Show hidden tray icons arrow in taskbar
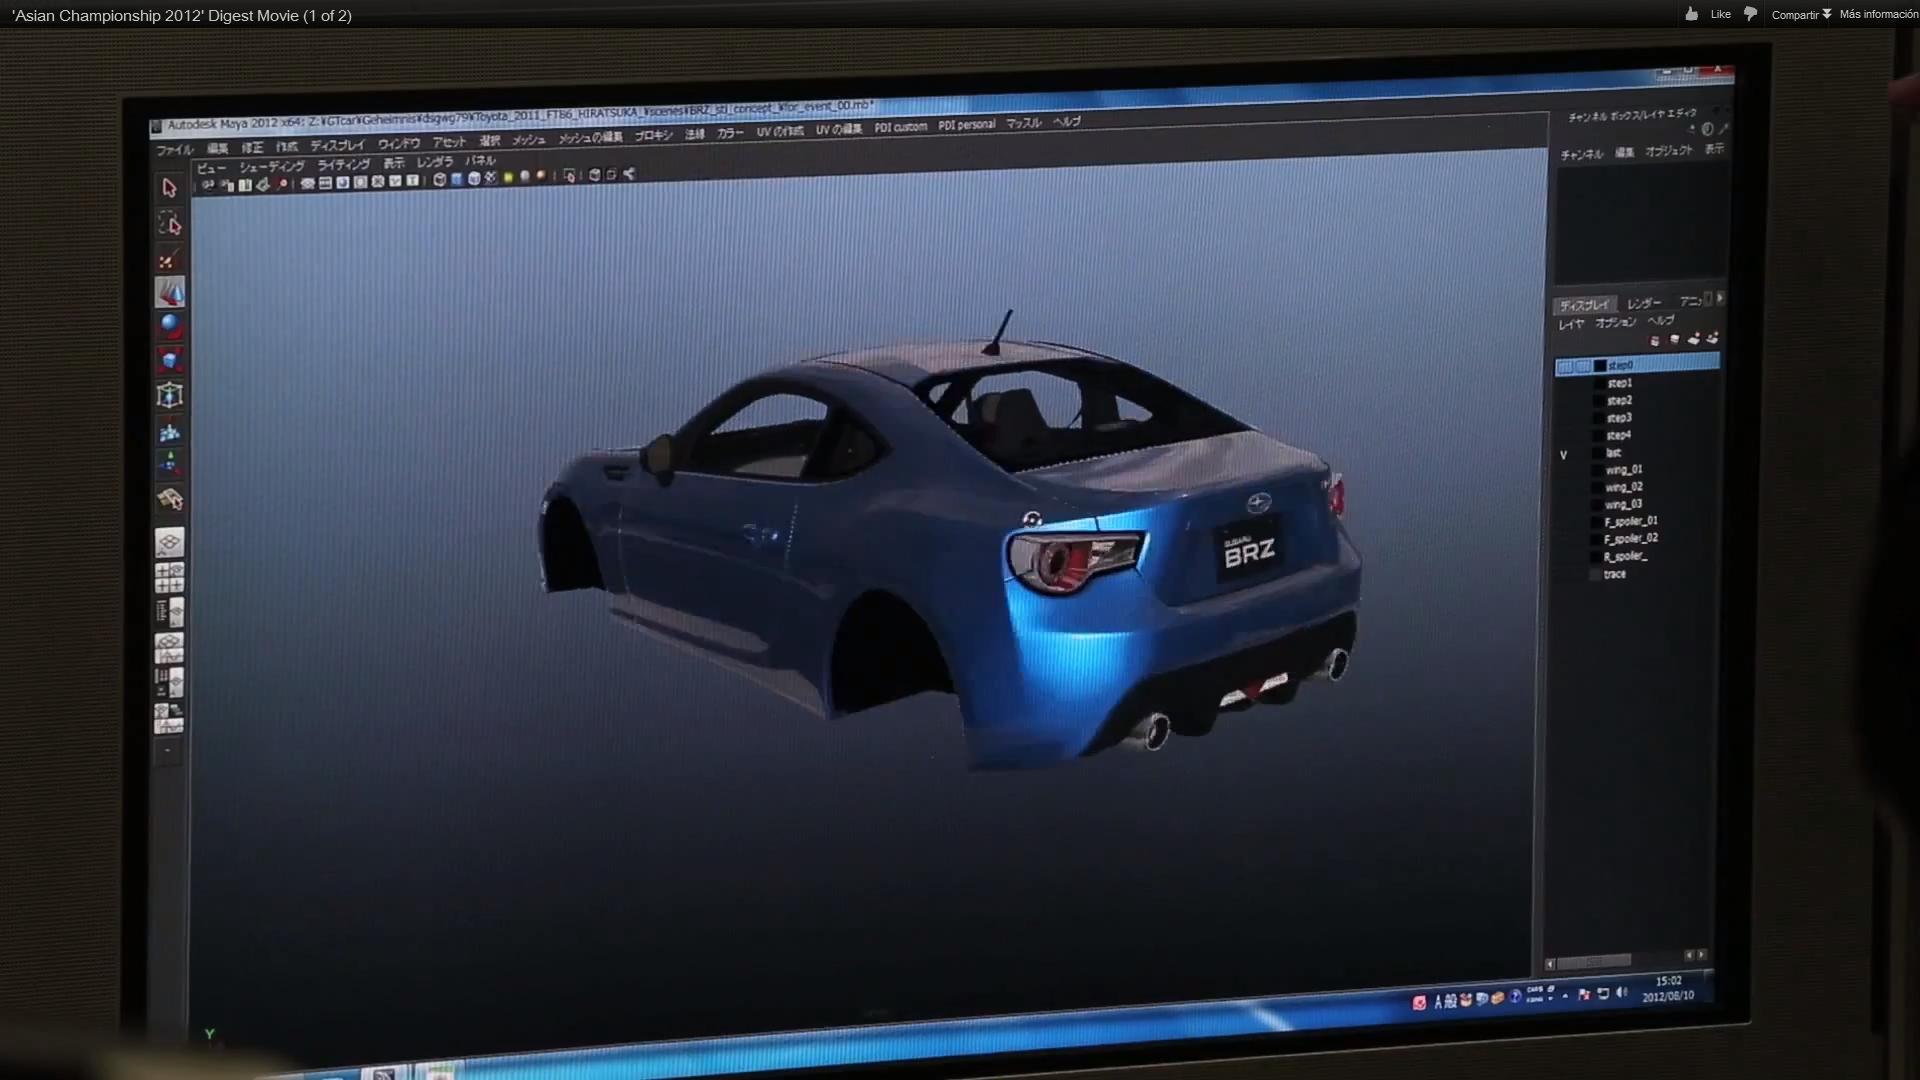Image resolution: width=1920 pixels, height=1080 pixels. 1565,996
